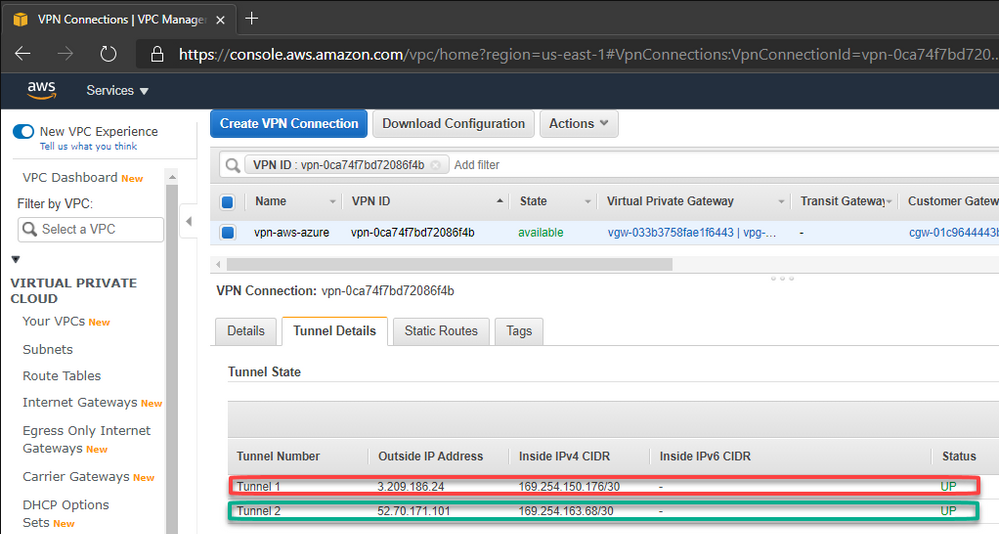
Task: Click the padlock site info icon
Action: tap(157, 55)
